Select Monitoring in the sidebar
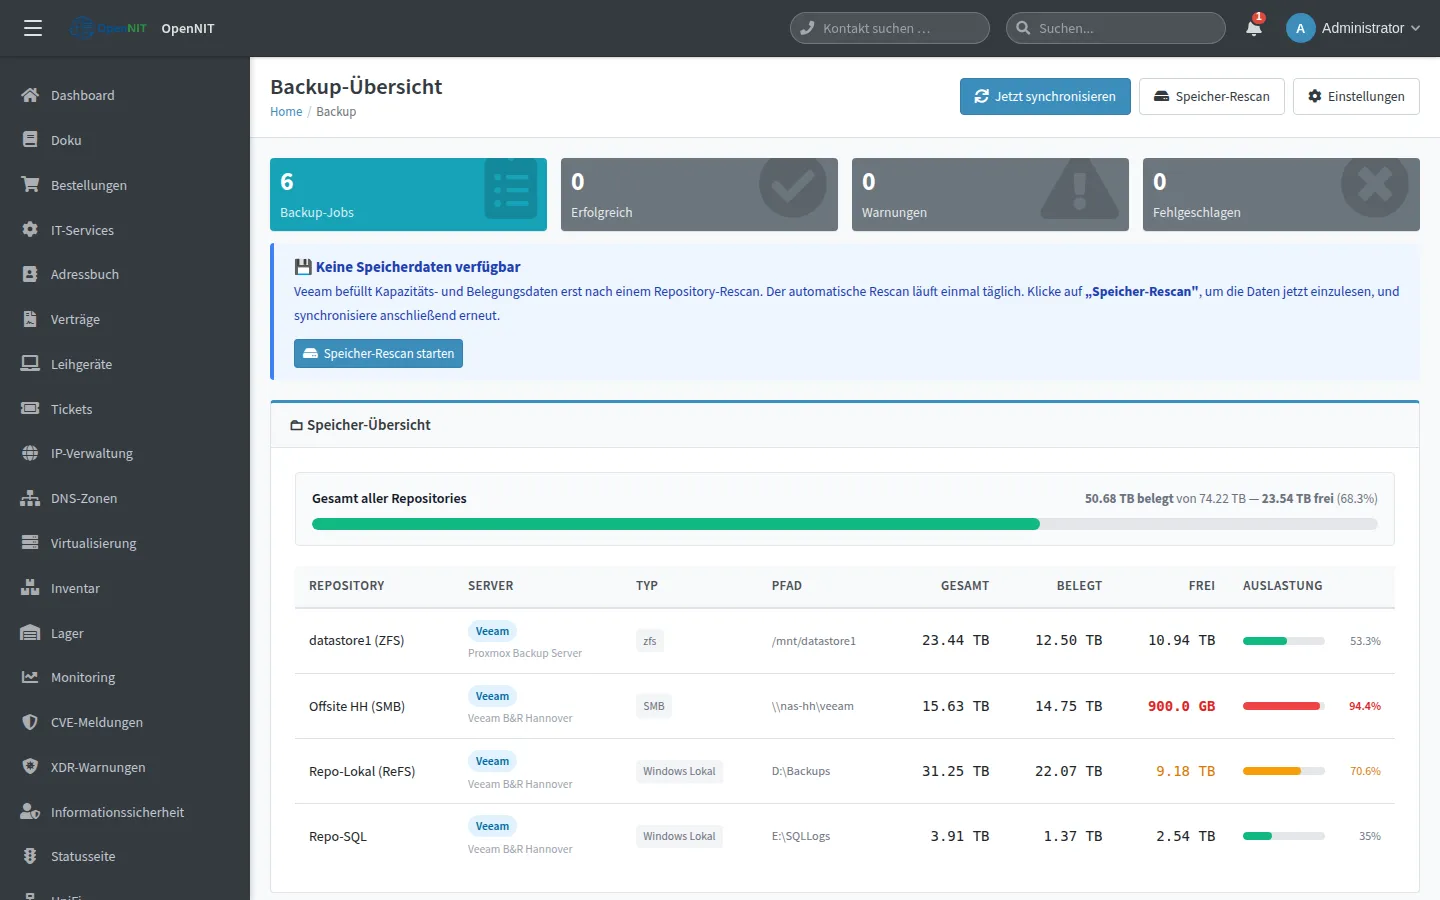This screenshot has height=900, width=1440. [125, 677]
